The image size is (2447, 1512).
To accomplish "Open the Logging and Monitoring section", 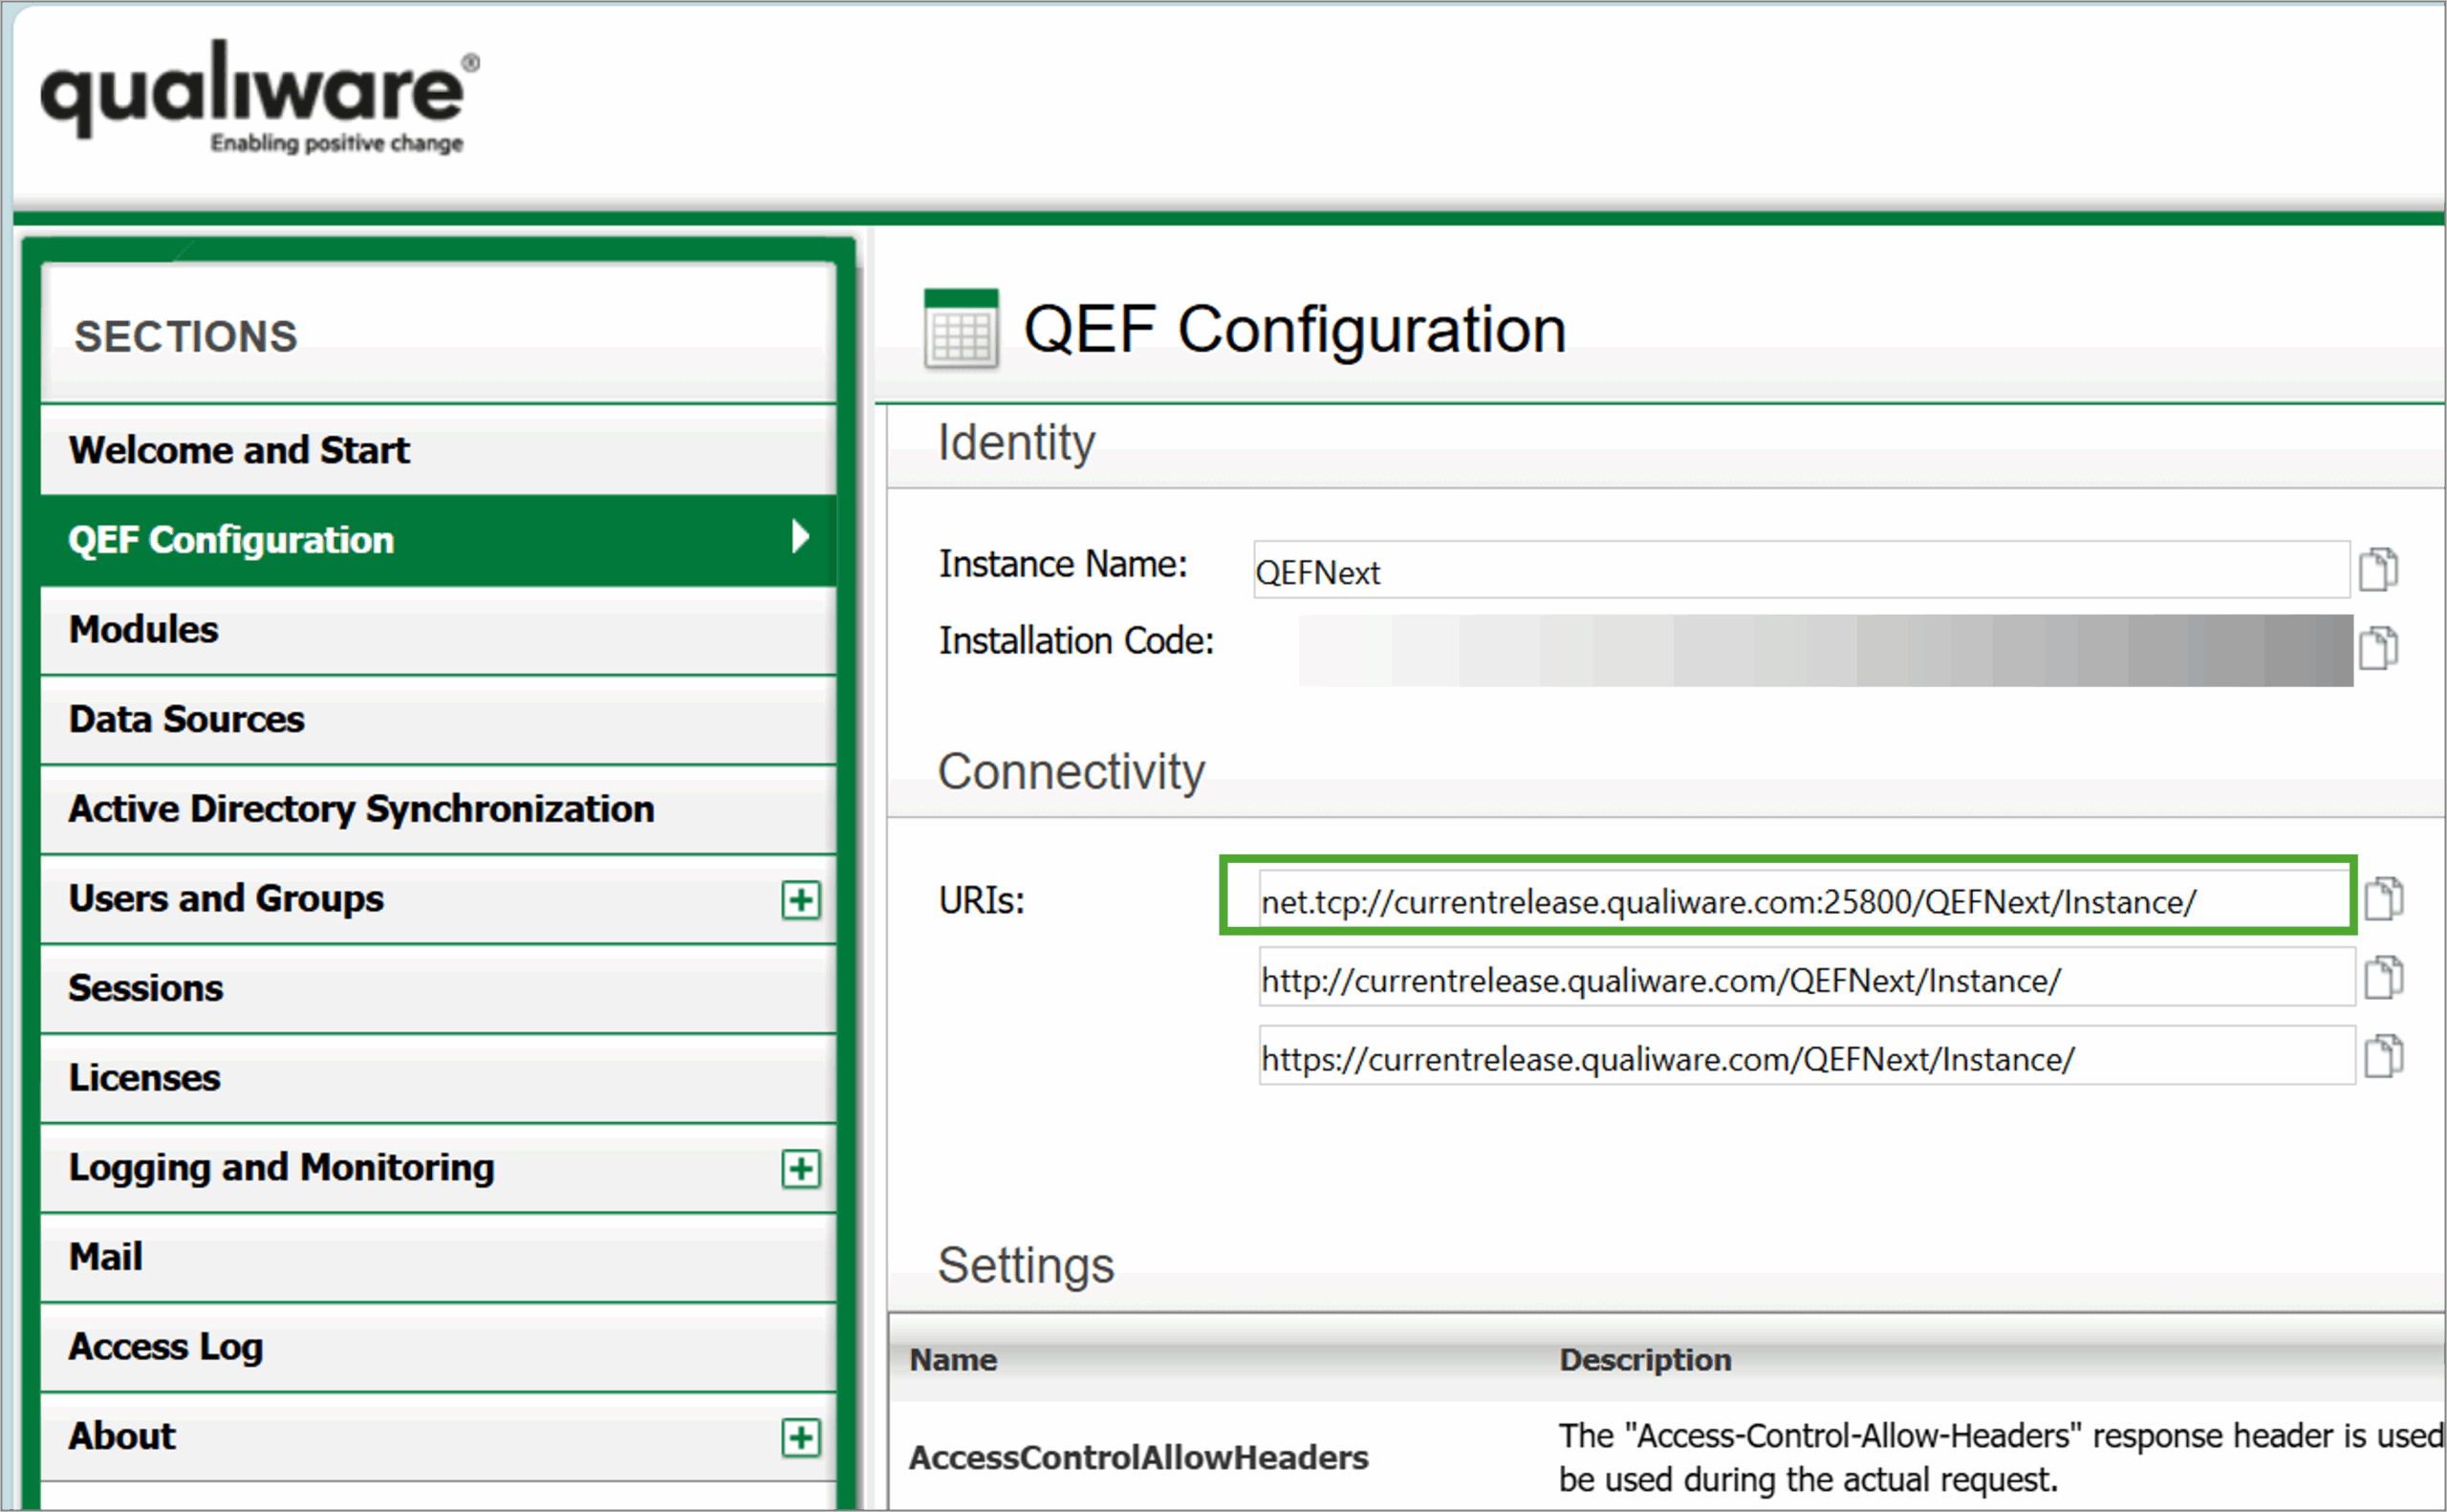I will [438, 1168].
